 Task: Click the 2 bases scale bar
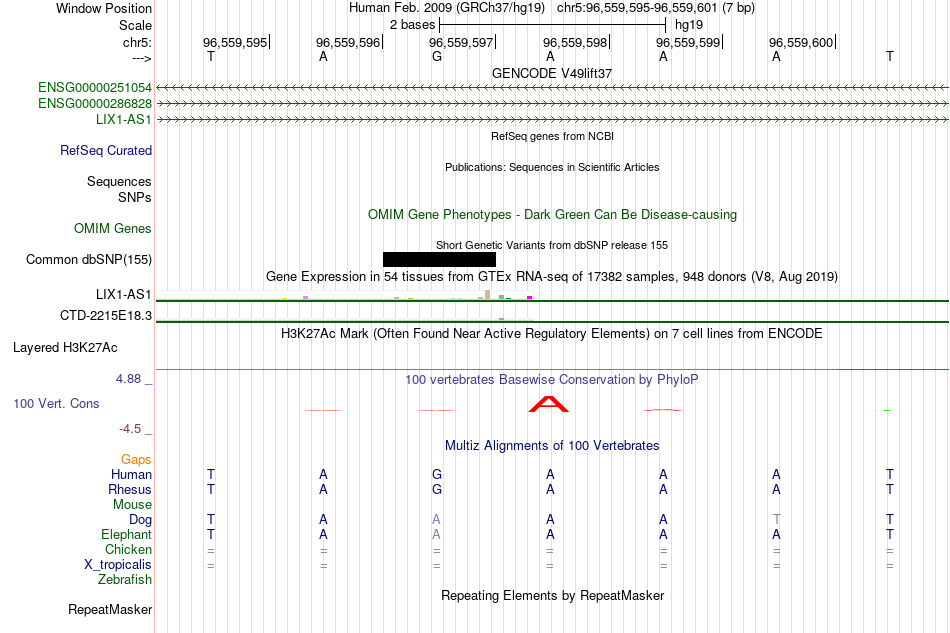tap(553, 25)
